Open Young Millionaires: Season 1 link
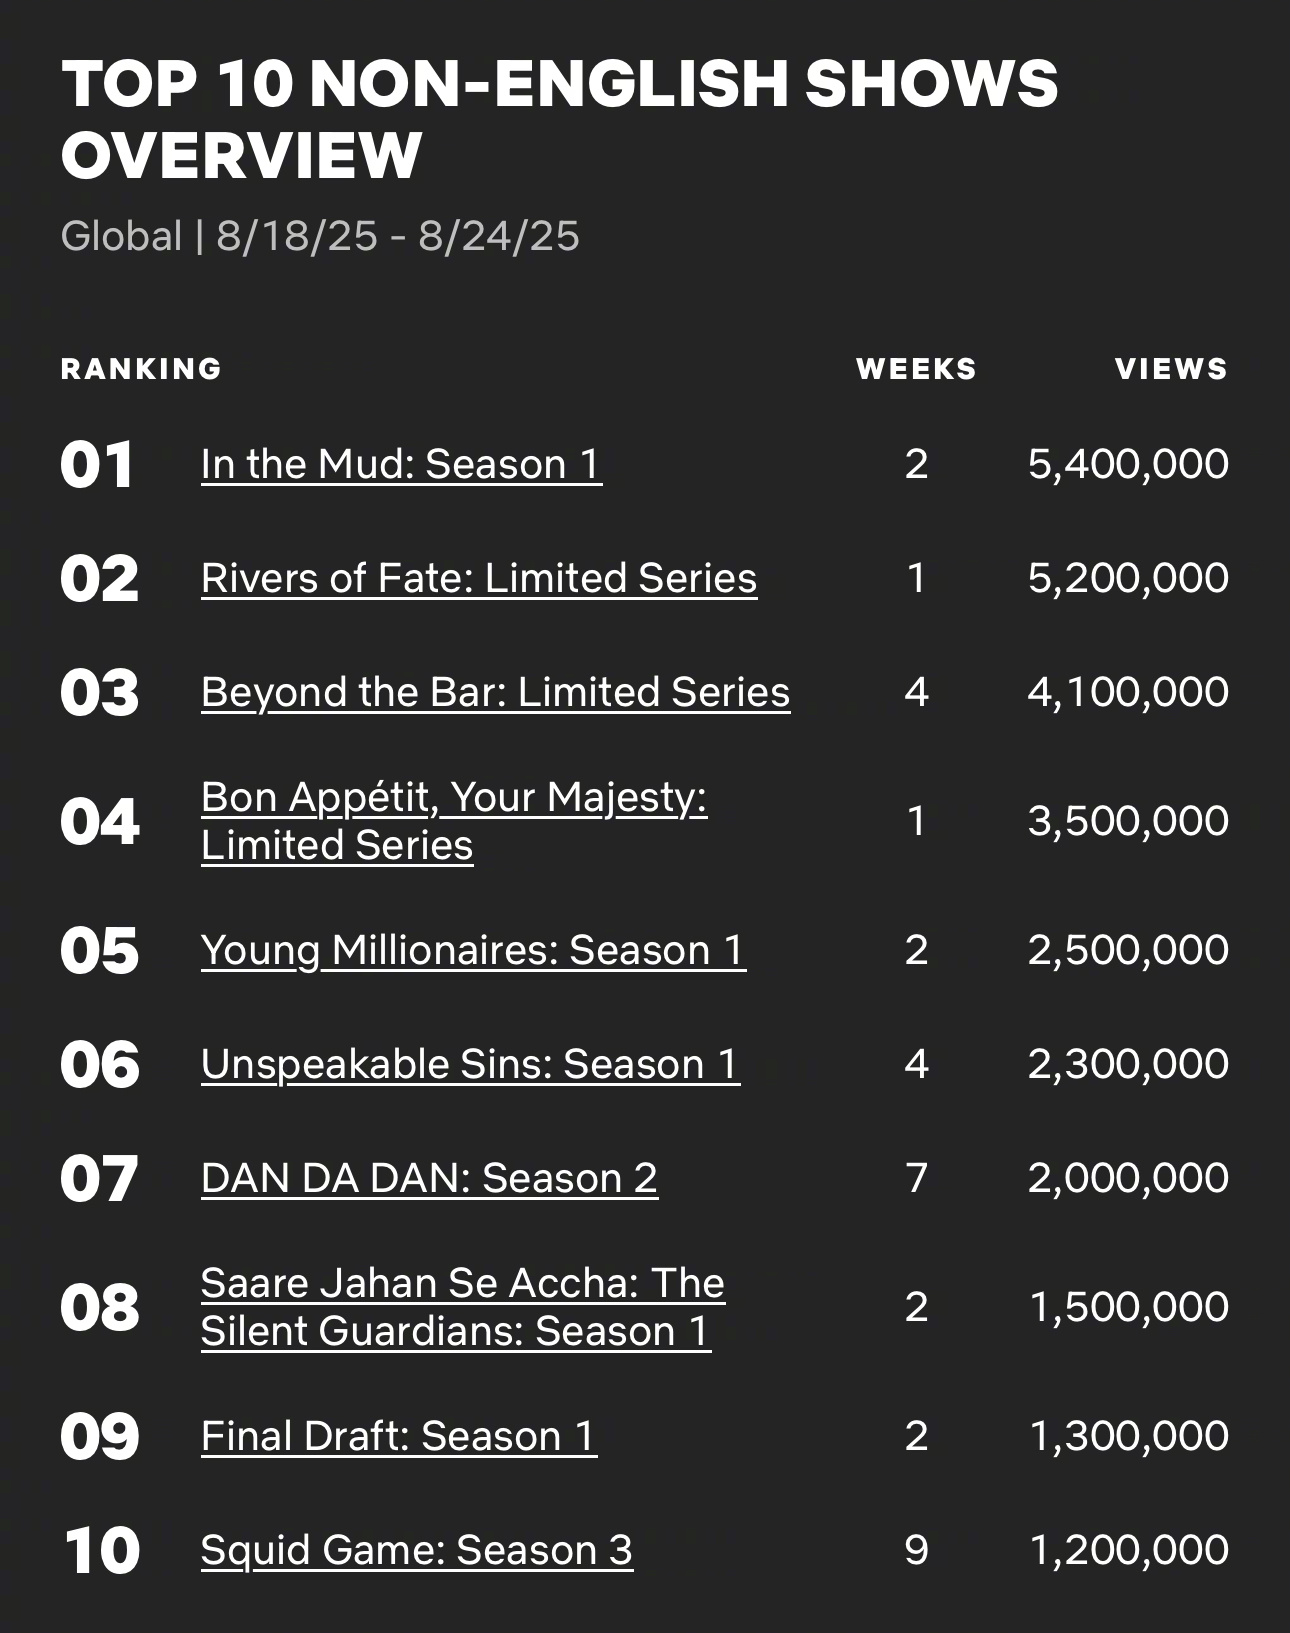This screenshot has height=1633, width=1290. tap(473, 950)
